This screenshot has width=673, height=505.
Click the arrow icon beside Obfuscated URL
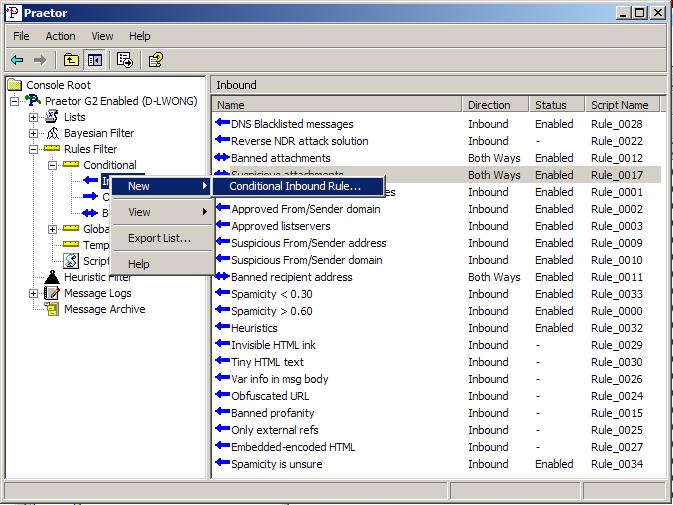[222, 395]
